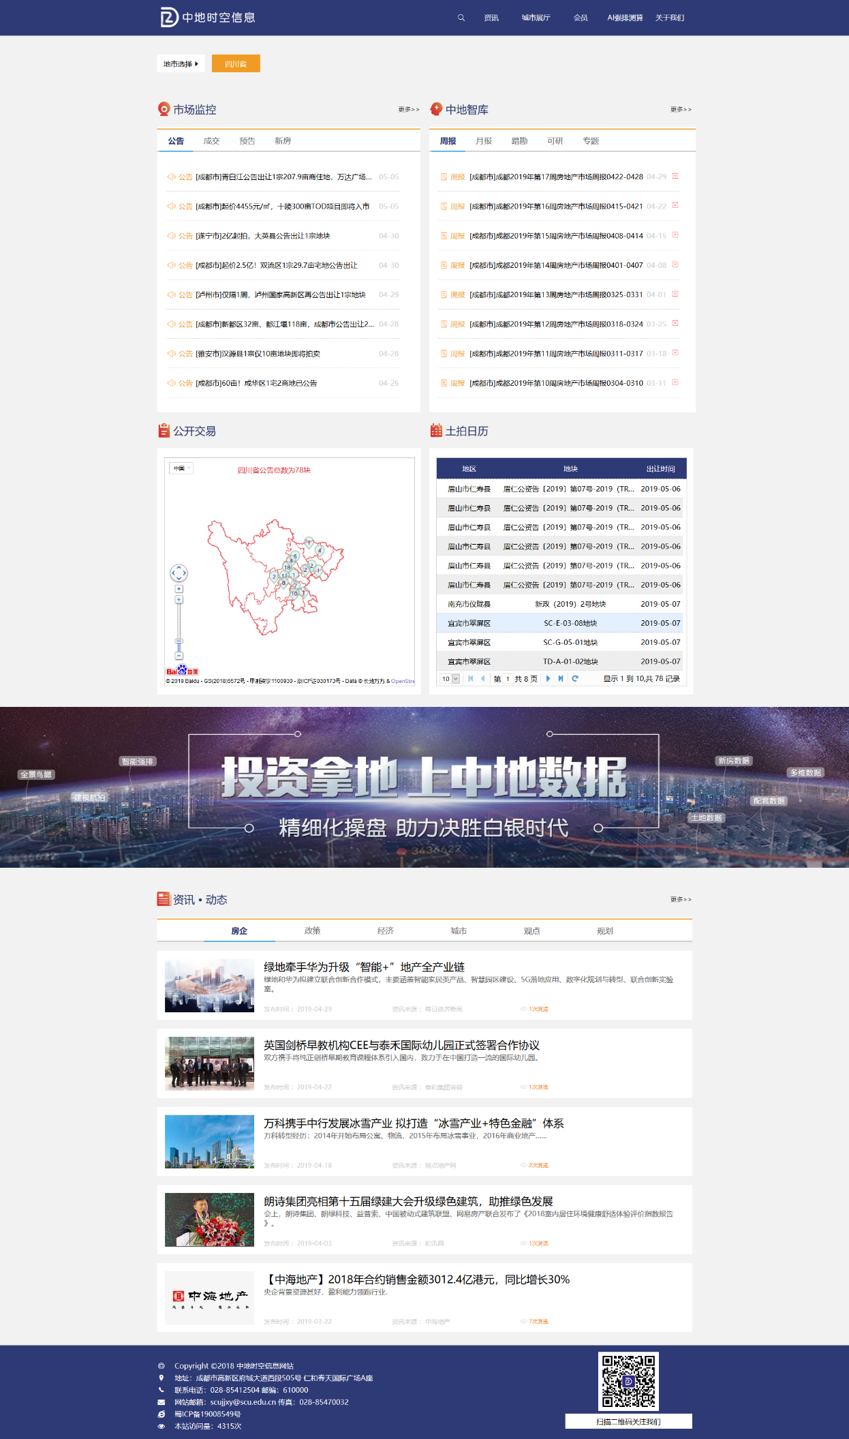The height and width of the screenshot is (1439, 849).
Task: Open the 万科携手中行 news thumbnail
Action: (x=209, y=1141)
